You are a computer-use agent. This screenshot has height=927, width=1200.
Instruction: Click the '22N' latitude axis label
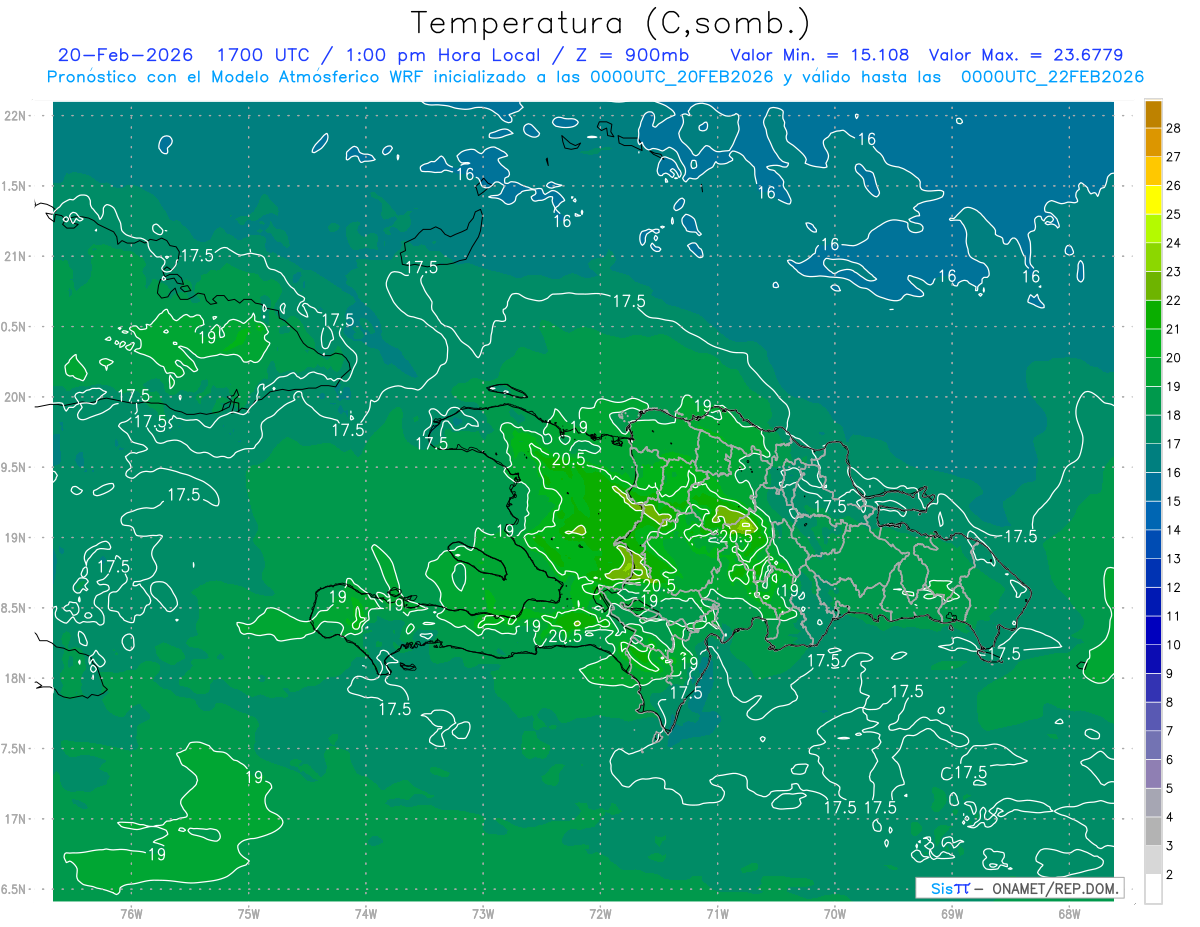[16, 115]
